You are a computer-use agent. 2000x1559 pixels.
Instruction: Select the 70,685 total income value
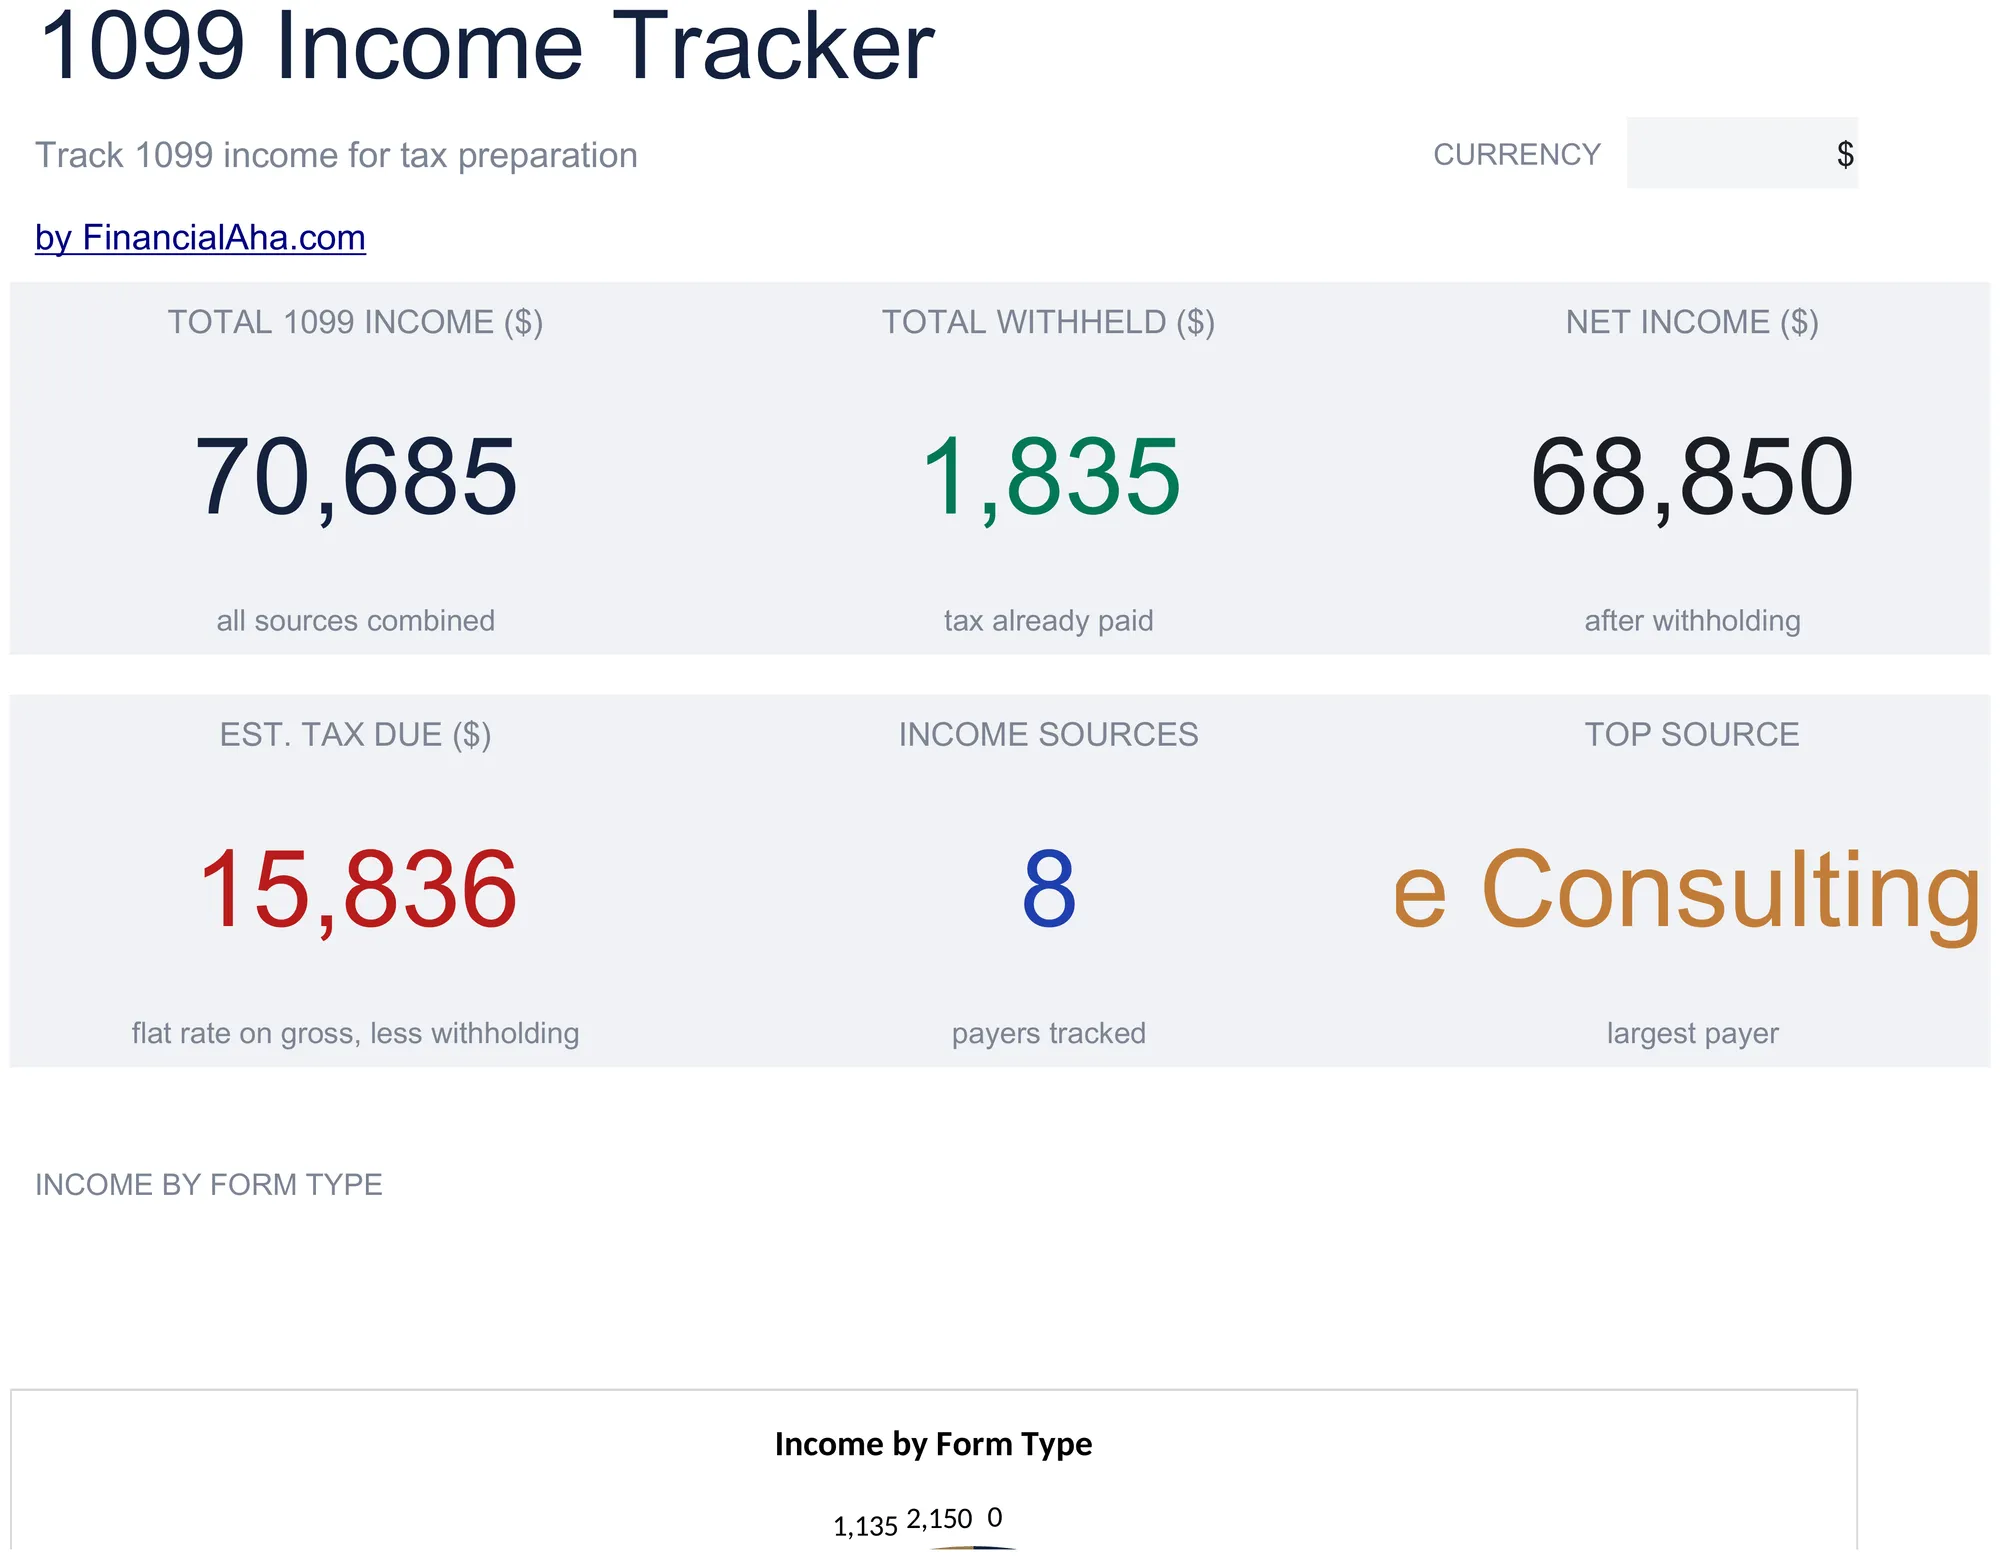coord(356,478)
